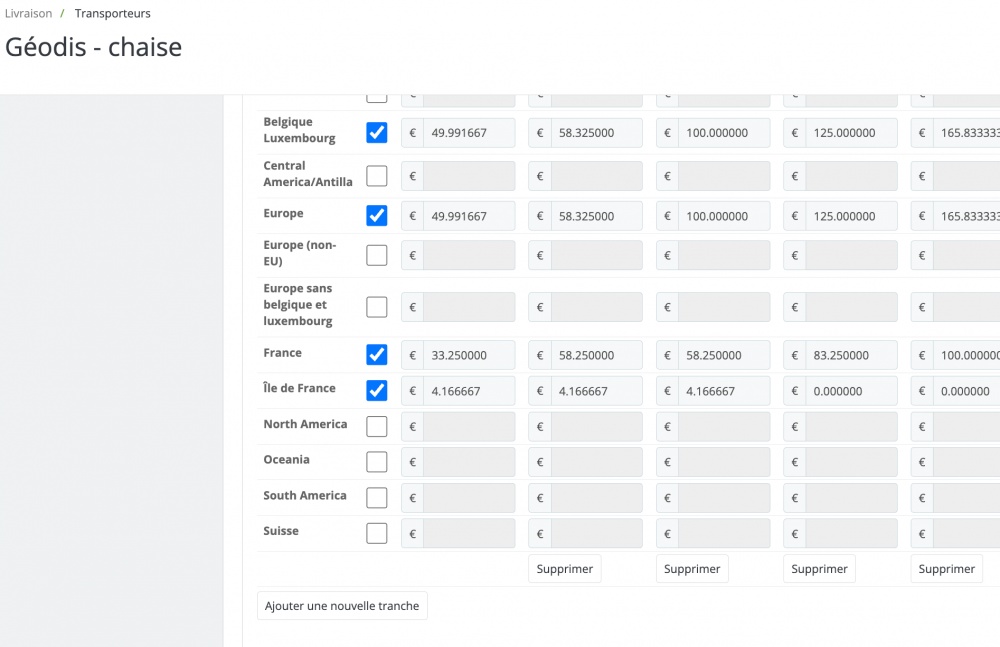The height and width of the screenshot is (647, 1000).
Task: Tick the Oceania zone checkbox
Action: 377,462
